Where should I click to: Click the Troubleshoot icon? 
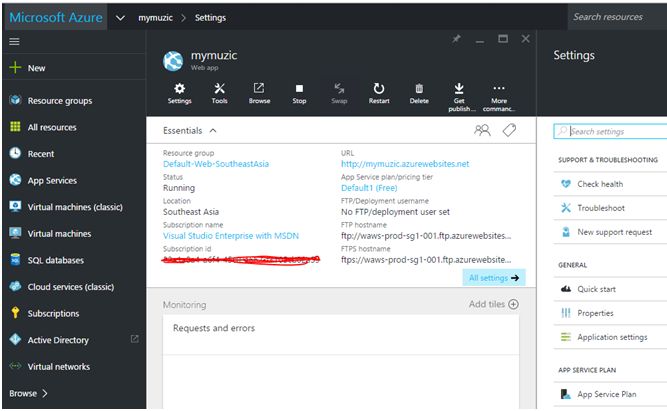(x=566, y=208)
